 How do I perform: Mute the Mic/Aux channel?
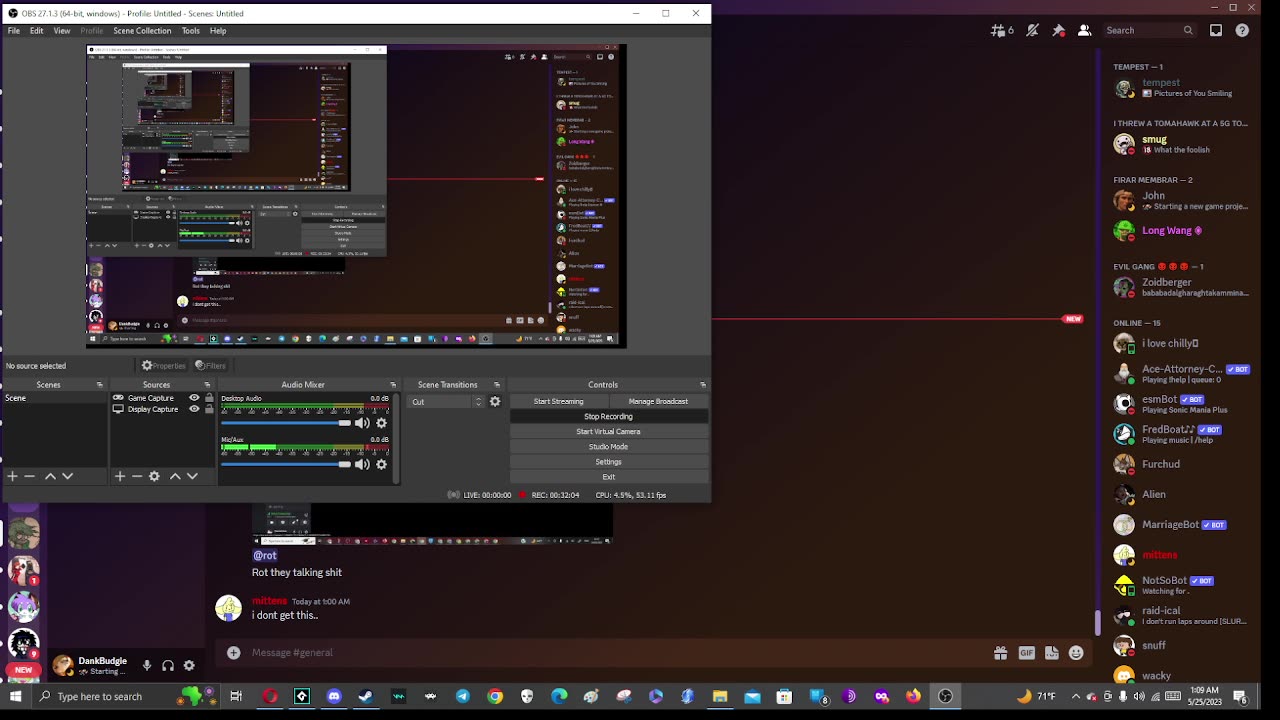point(362,464)
